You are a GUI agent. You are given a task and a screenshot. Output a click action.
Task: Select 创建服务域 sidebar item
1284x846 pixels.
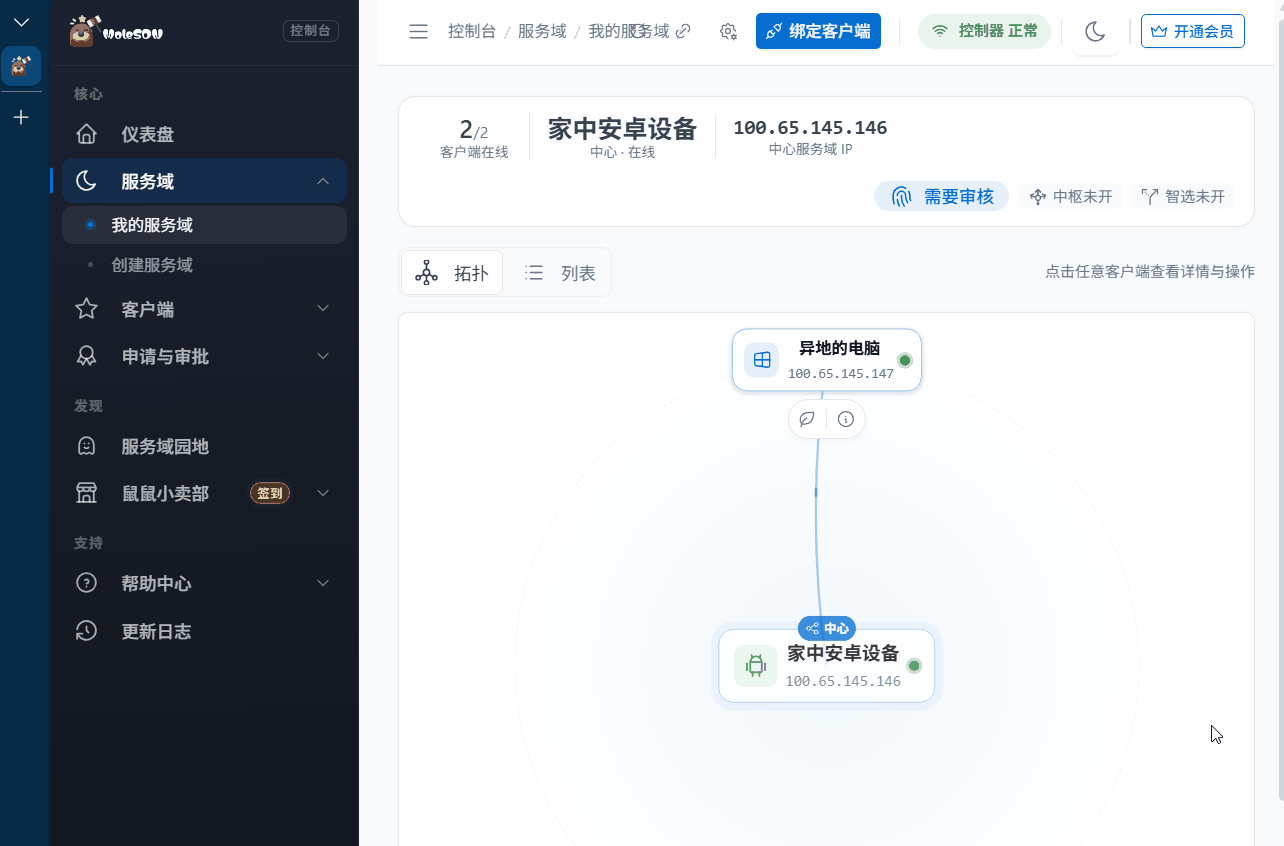click(204, 265)
